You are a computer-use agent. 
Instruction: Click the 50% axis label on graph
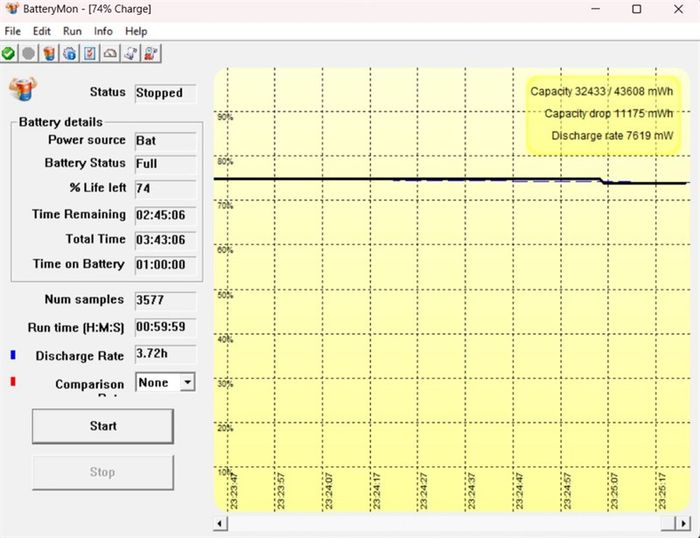coord(225,295)
